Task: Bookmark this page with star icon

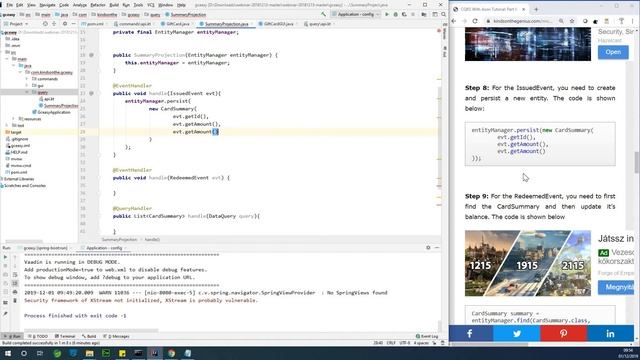Action: pyautogui.click(x=572, y=21)
